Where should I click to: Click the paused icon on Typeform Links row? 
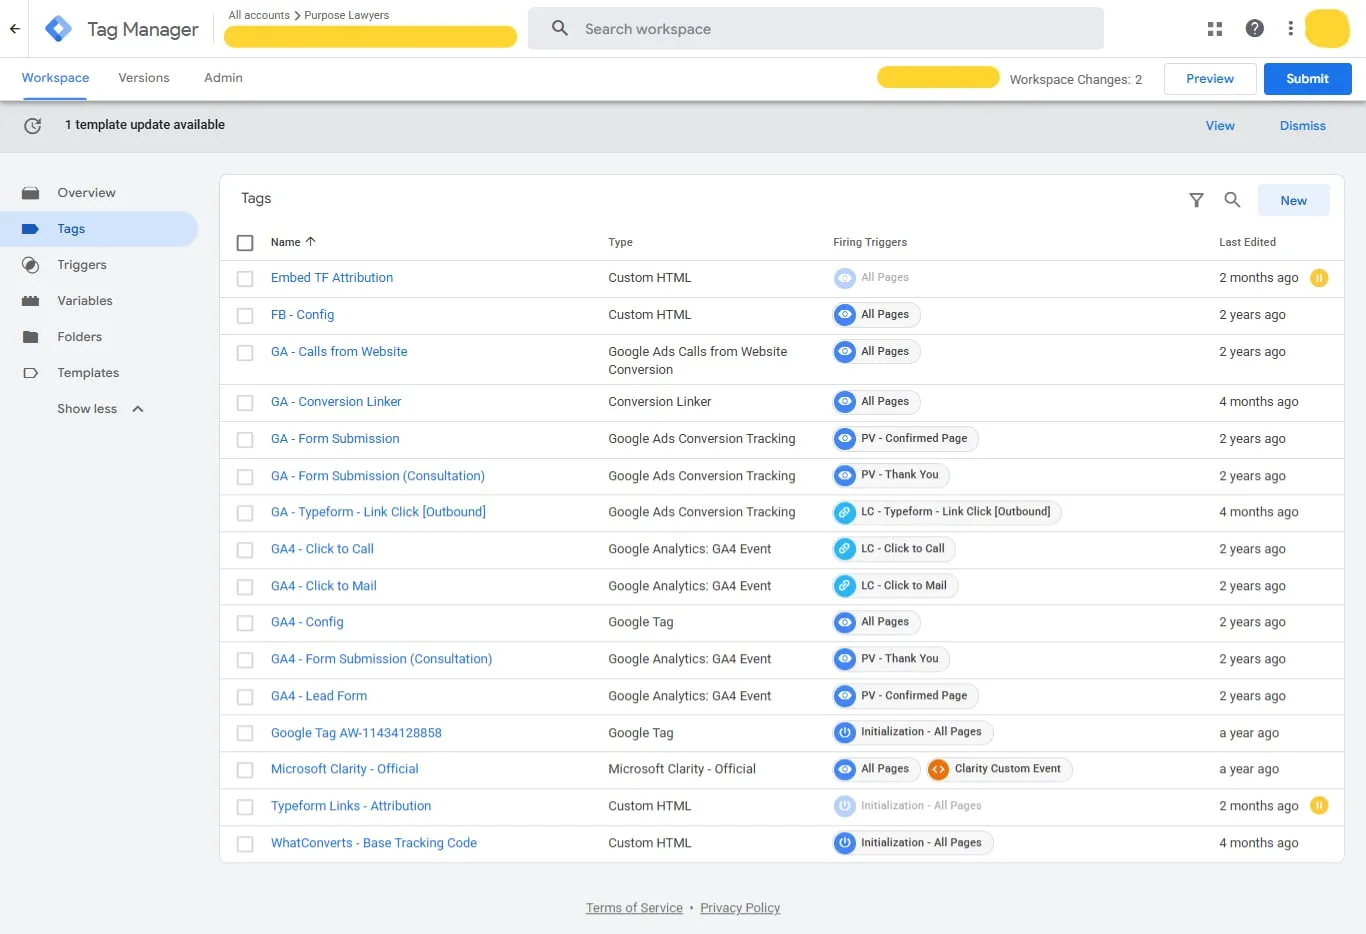tap(1319, 806)
